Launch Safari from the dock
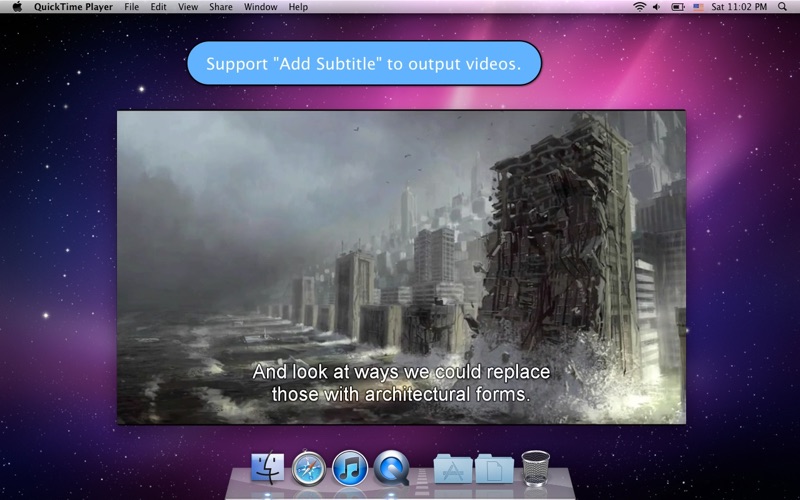 [308, 468]
